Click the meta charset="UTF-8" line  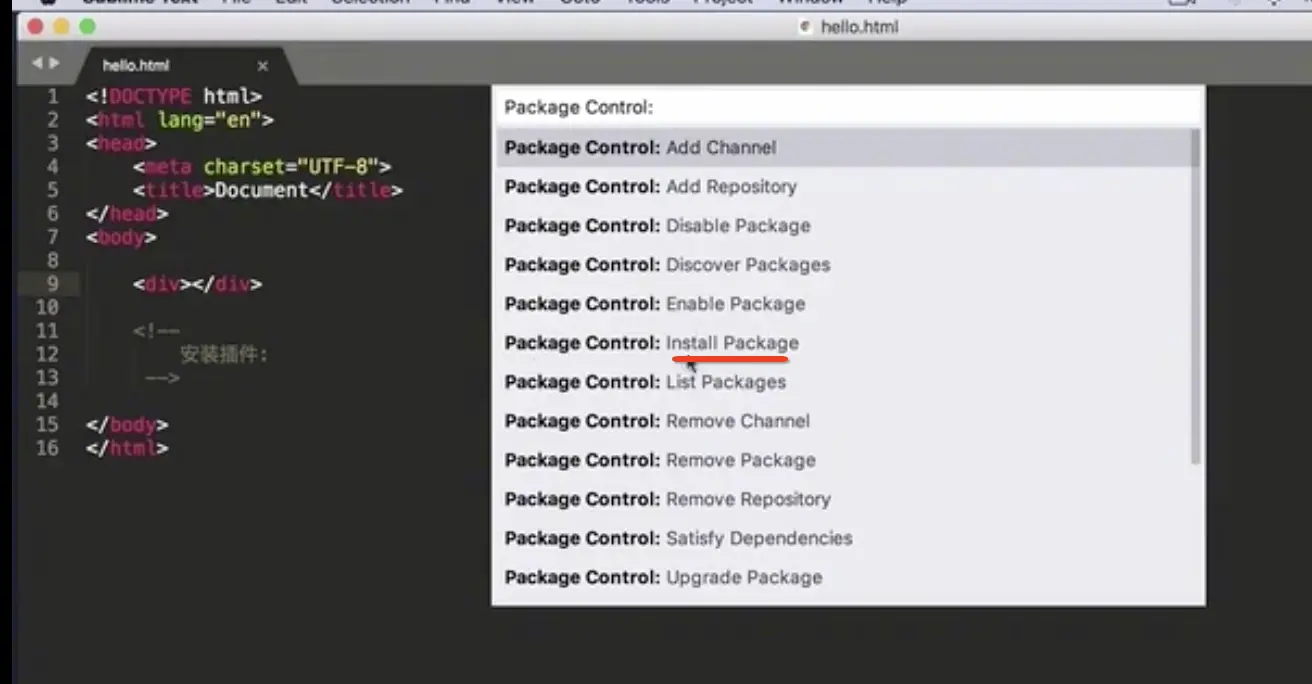[262, 167]
